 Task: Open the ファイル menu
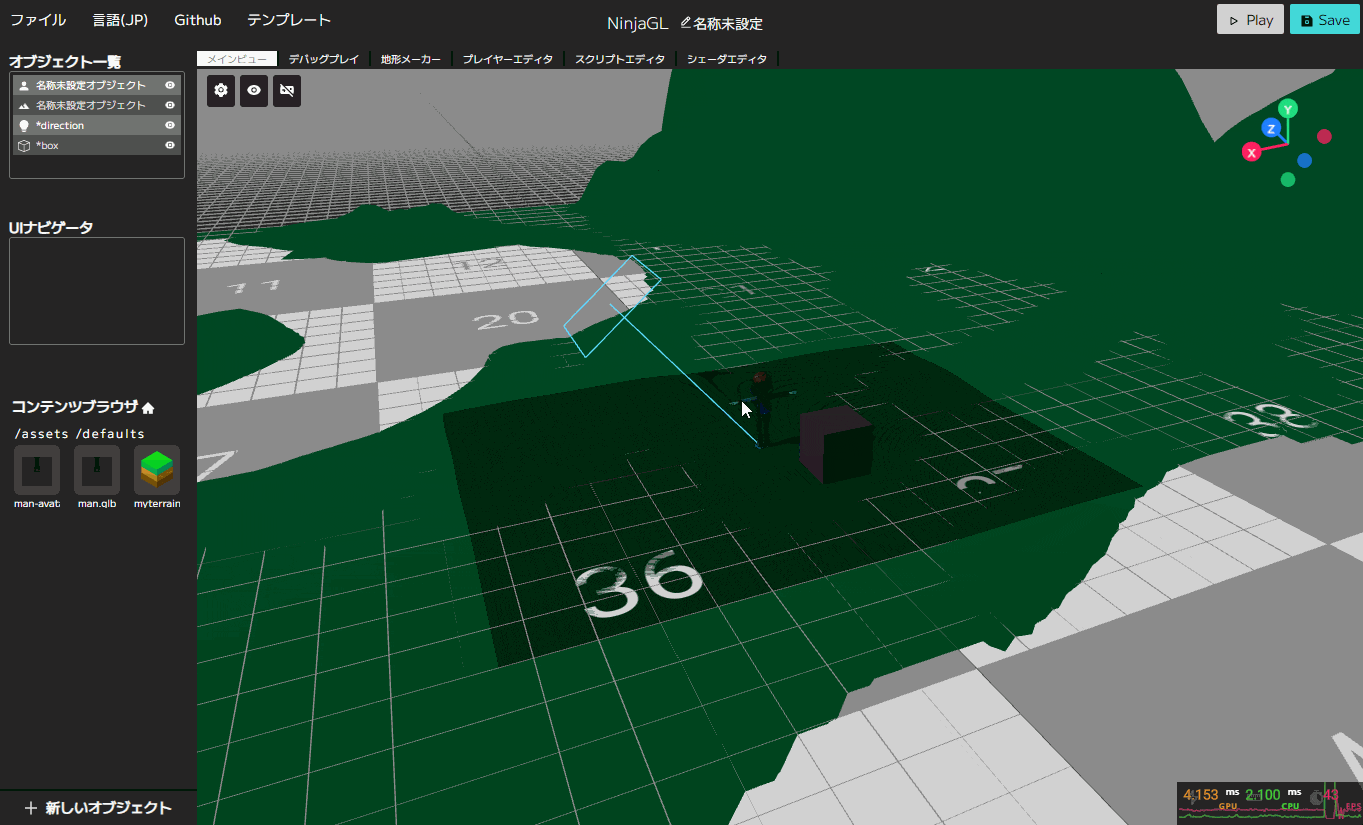coord(37,19)
